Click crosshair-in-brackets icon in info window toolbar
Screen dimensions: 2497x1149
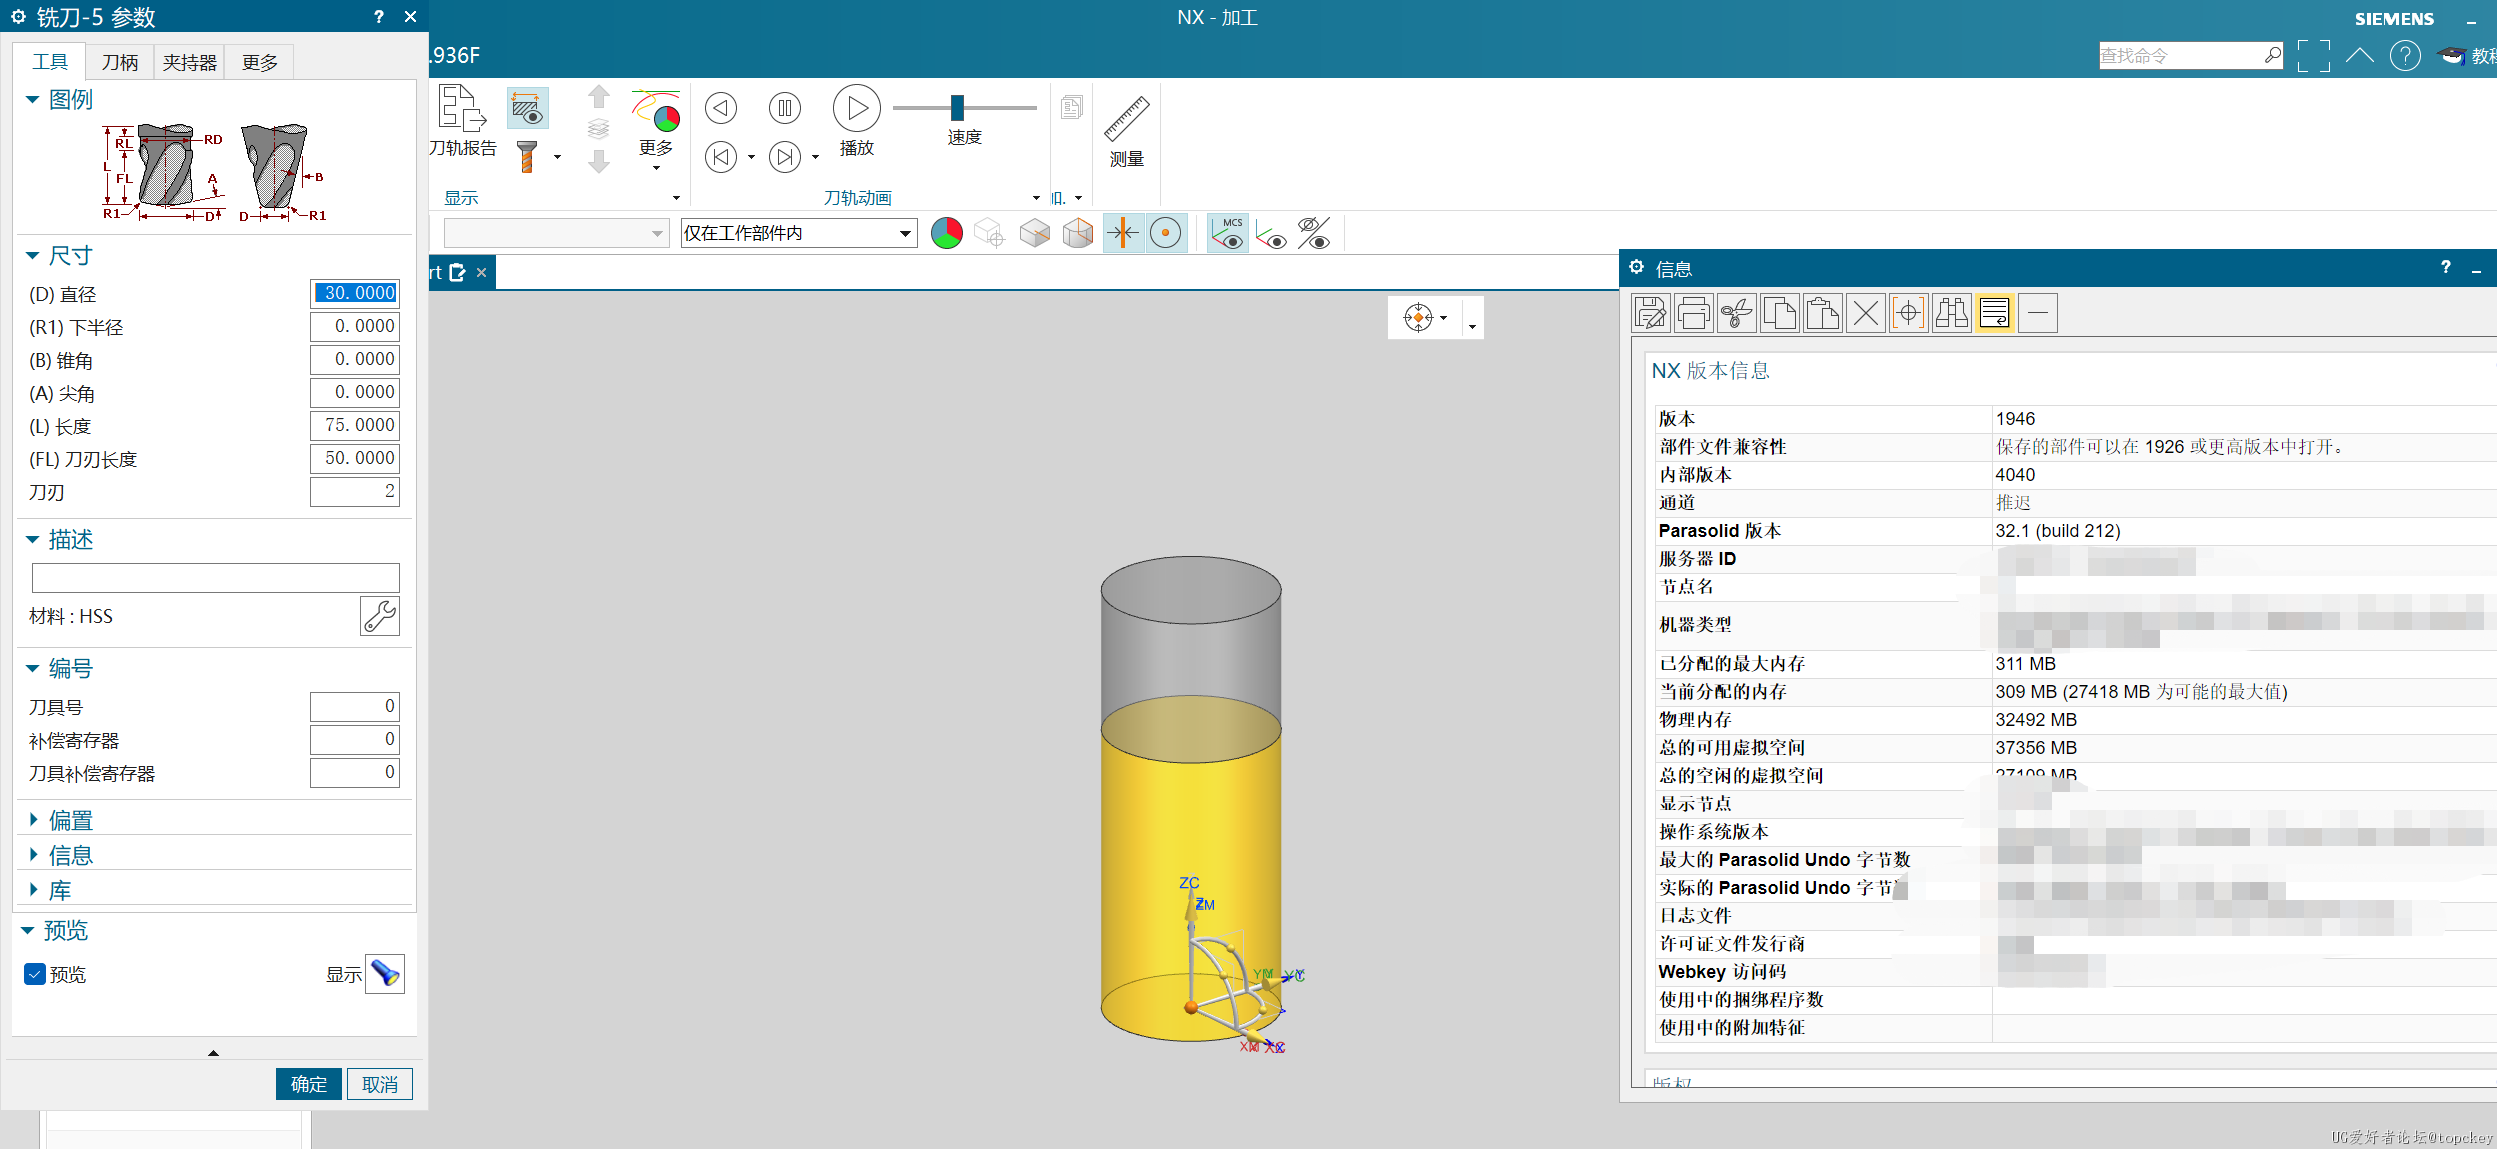[x=1908, y=313]
